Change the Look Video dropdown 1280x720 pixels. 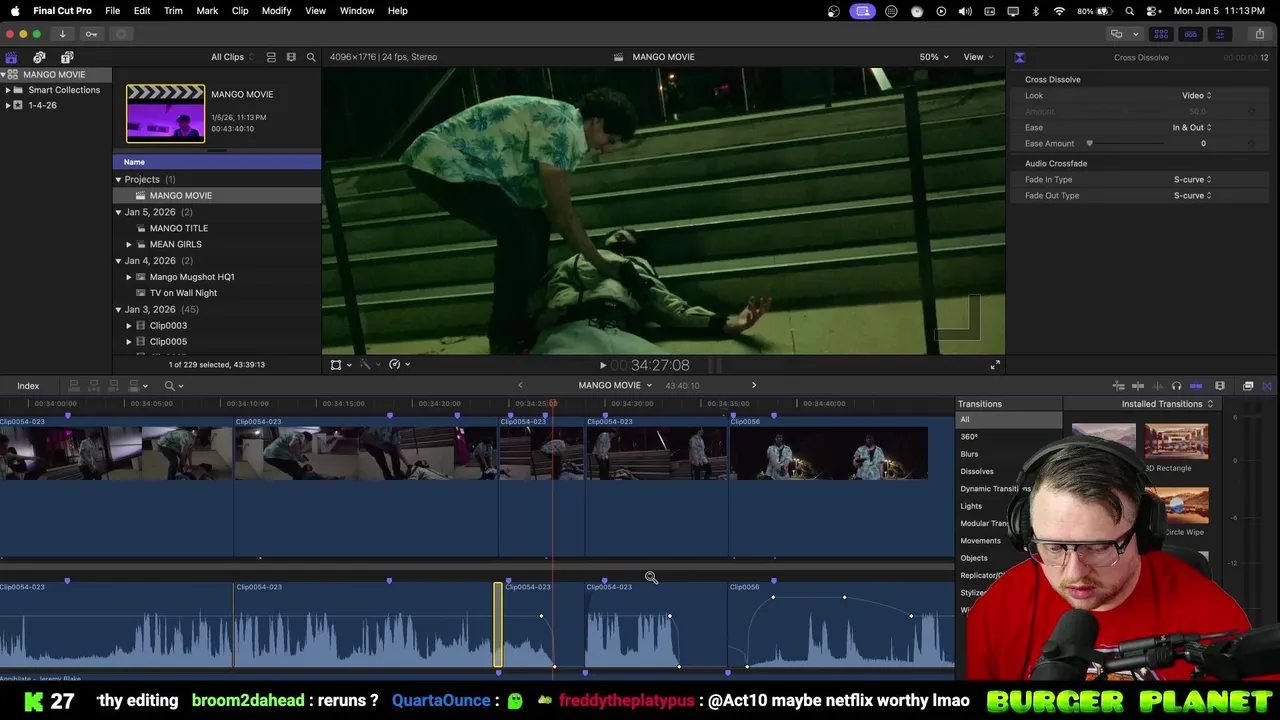click(1196, 96)
